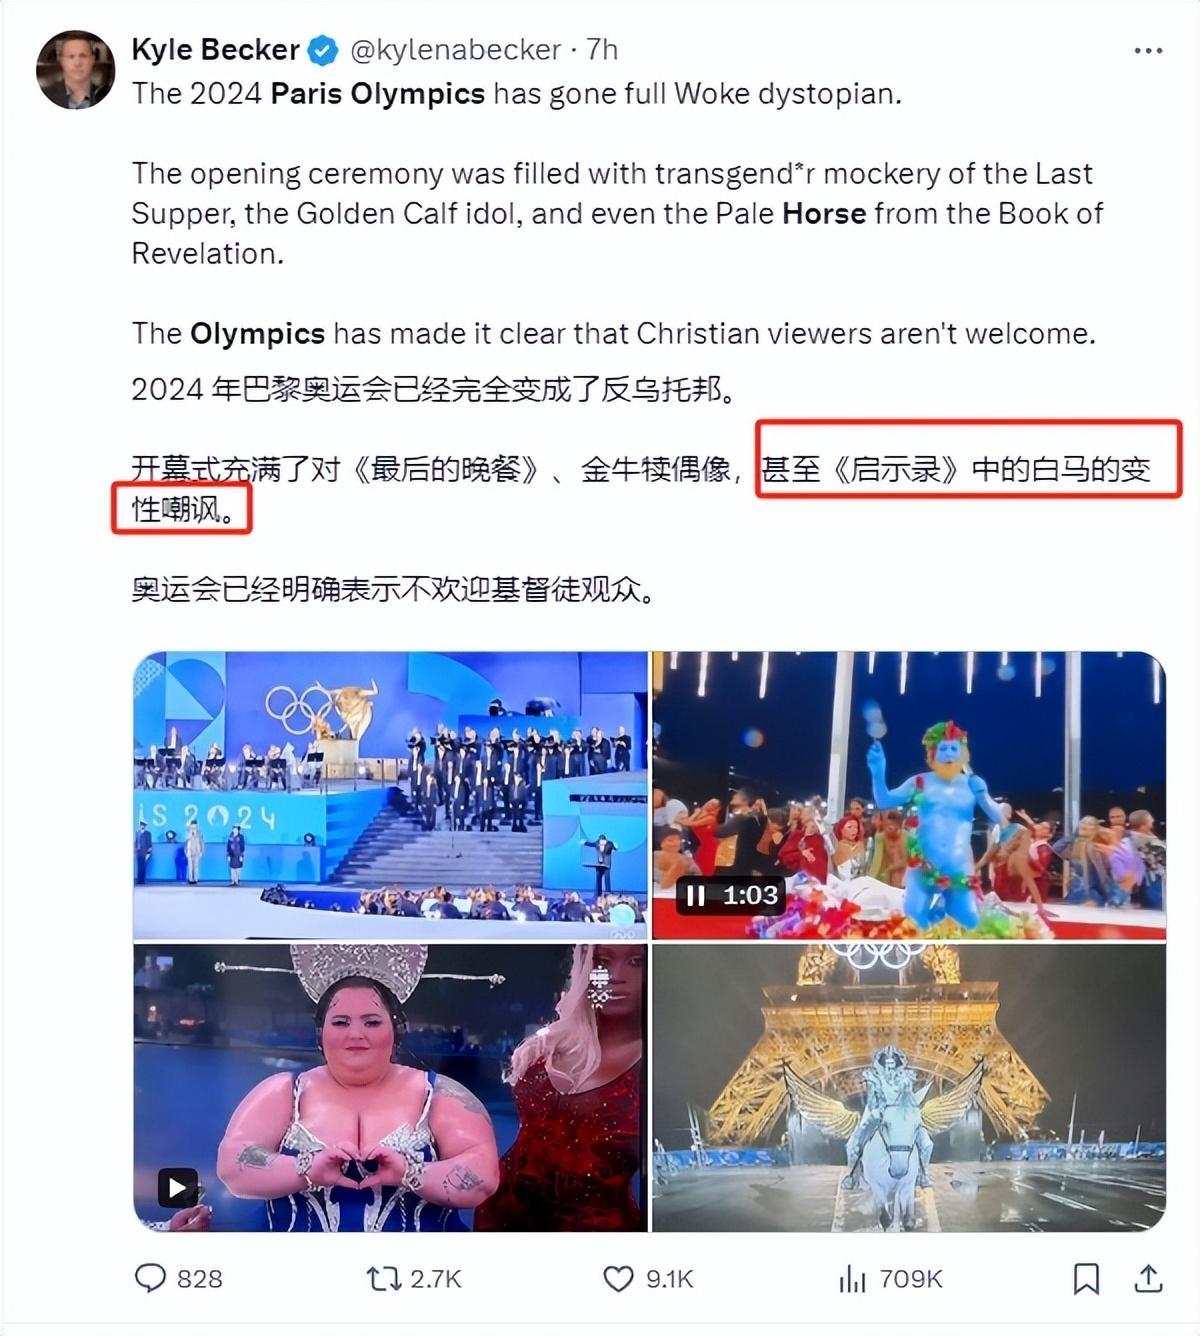This screenshot has width=1200, height=1336.
Task: Click the share upload icon
Action: [1149, 1278]
